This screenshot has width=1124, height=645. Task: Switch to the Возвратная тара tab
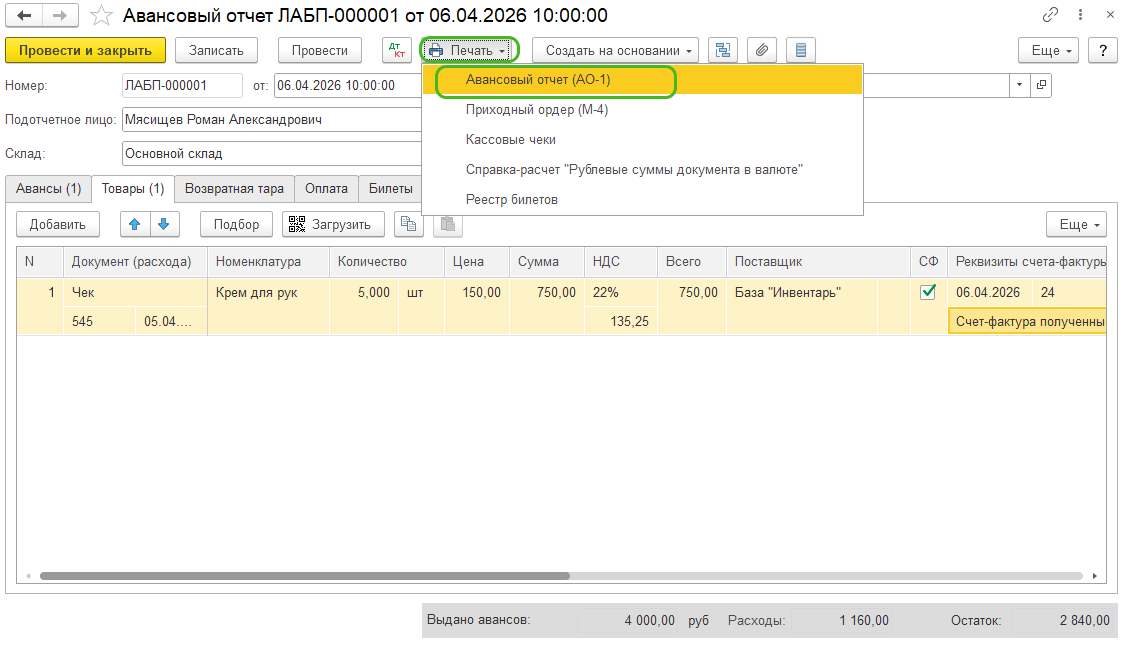[x=234, y=188]
